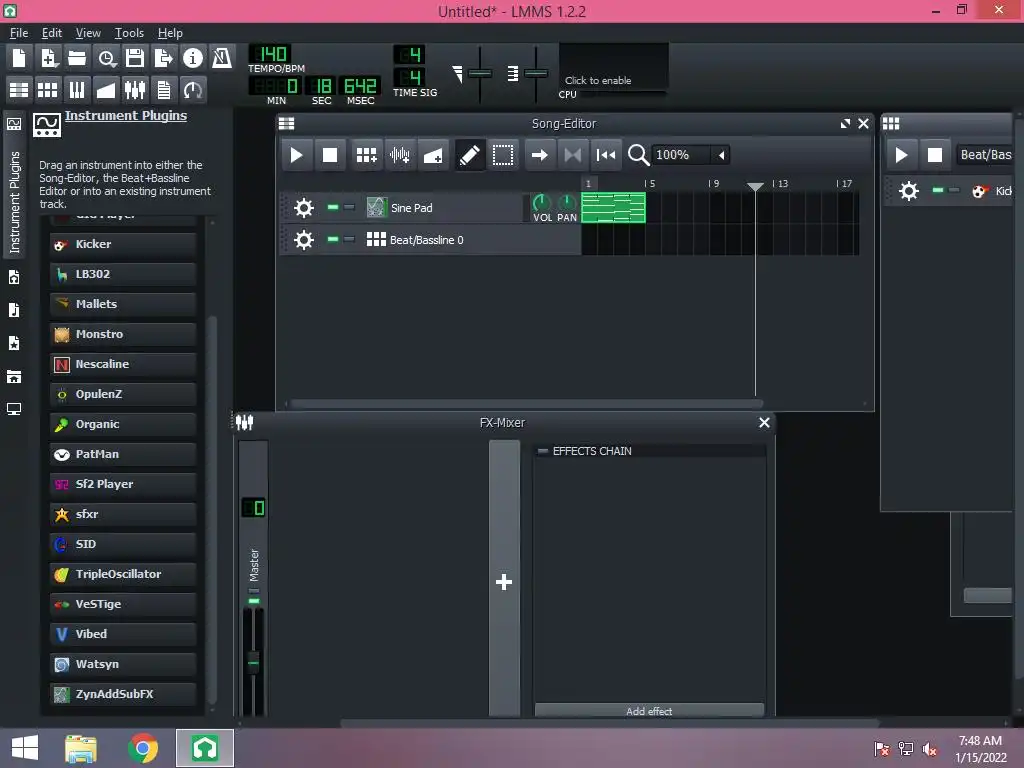Save the current project
The height and width of the screenshot is (768, 1024).
coord(135,58)
